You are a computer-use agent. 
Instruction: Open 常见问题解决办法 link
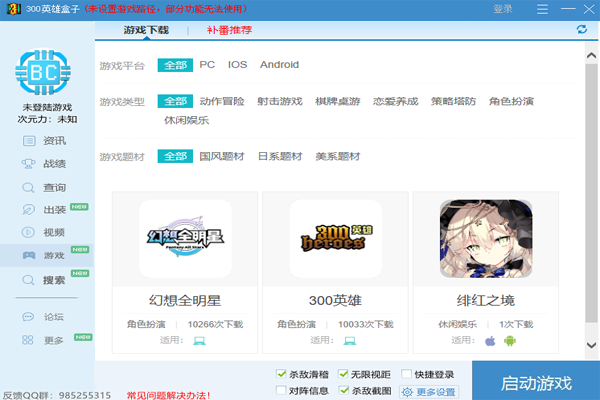pos(168,395)
